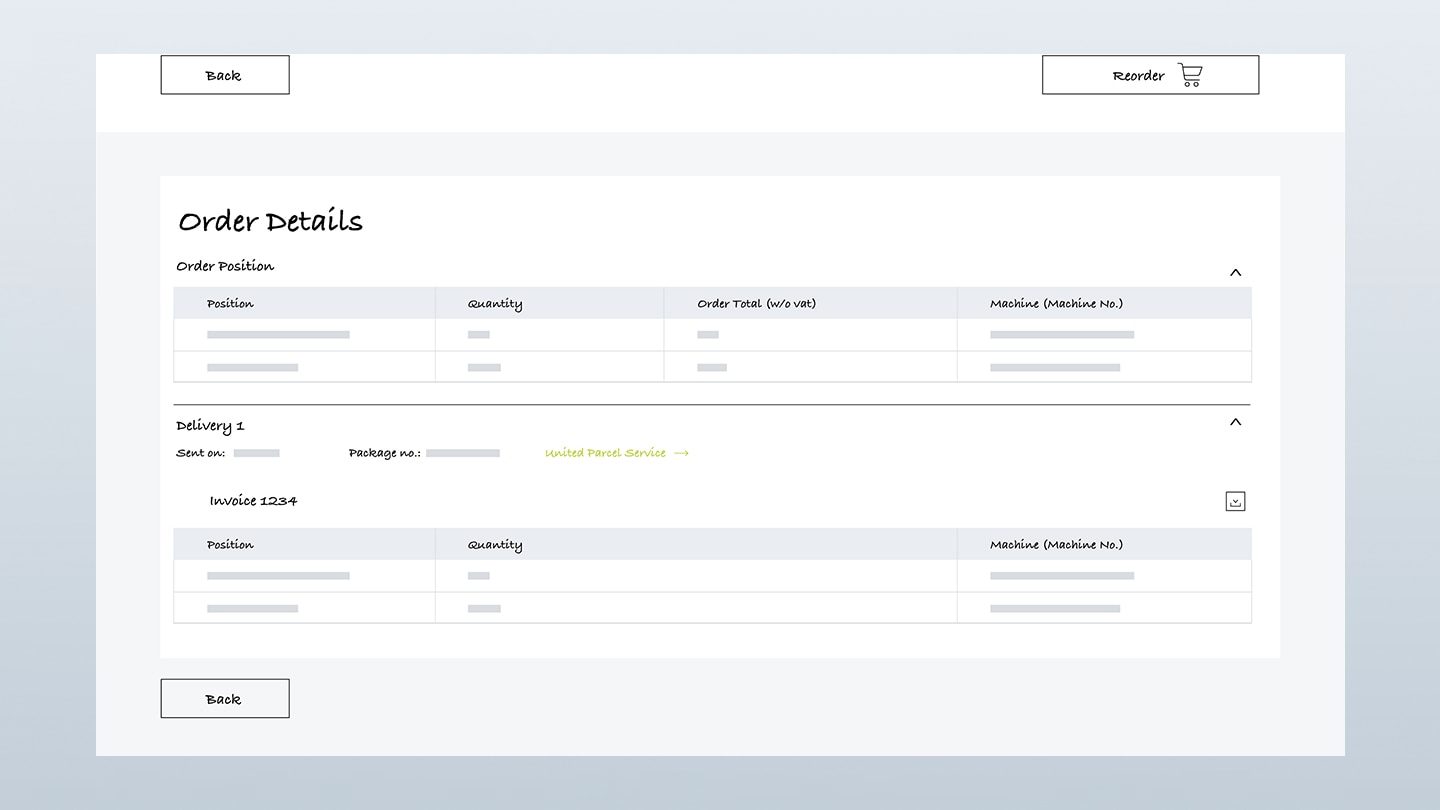Click the Package no. value placeholder
Image resolution: width=1440 pixels, height=810 pixels.
(462, 453)
